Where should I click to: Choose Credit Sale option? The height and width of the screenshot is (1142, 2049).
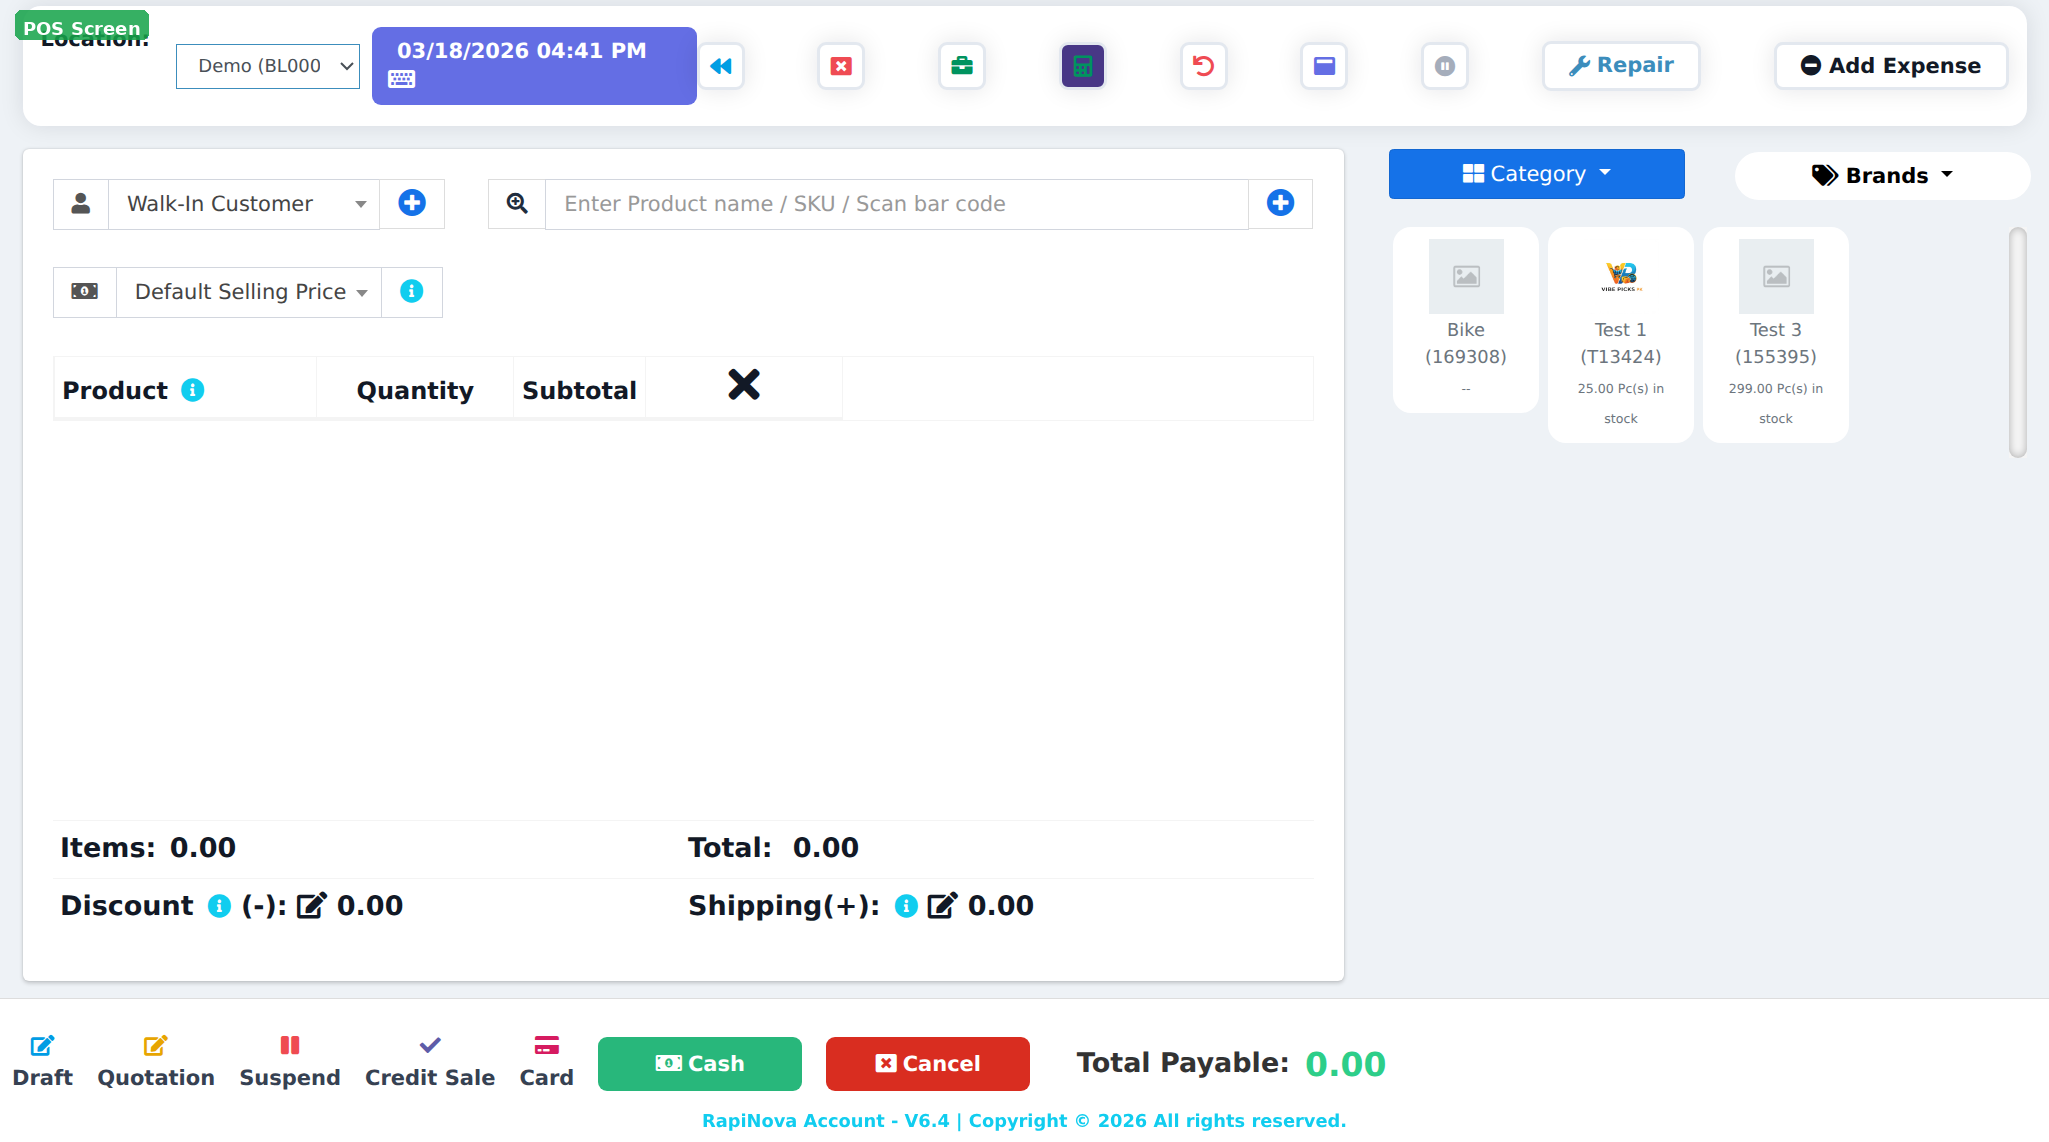[x=430, y=1062]
